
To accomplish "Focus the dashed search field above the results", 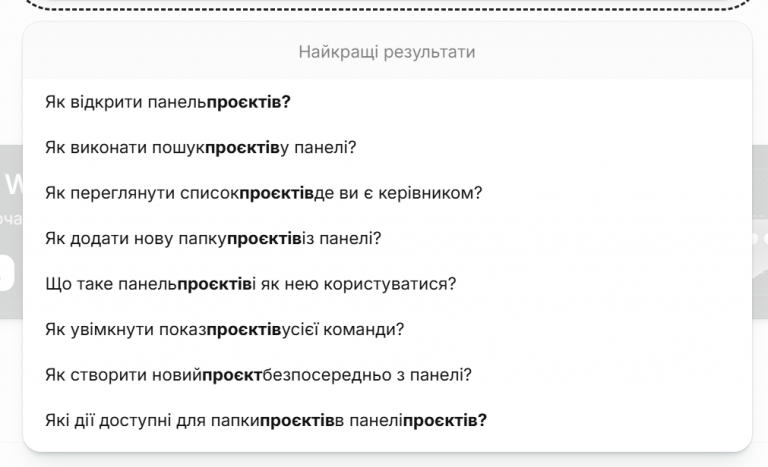I will [x=386, y=5].
